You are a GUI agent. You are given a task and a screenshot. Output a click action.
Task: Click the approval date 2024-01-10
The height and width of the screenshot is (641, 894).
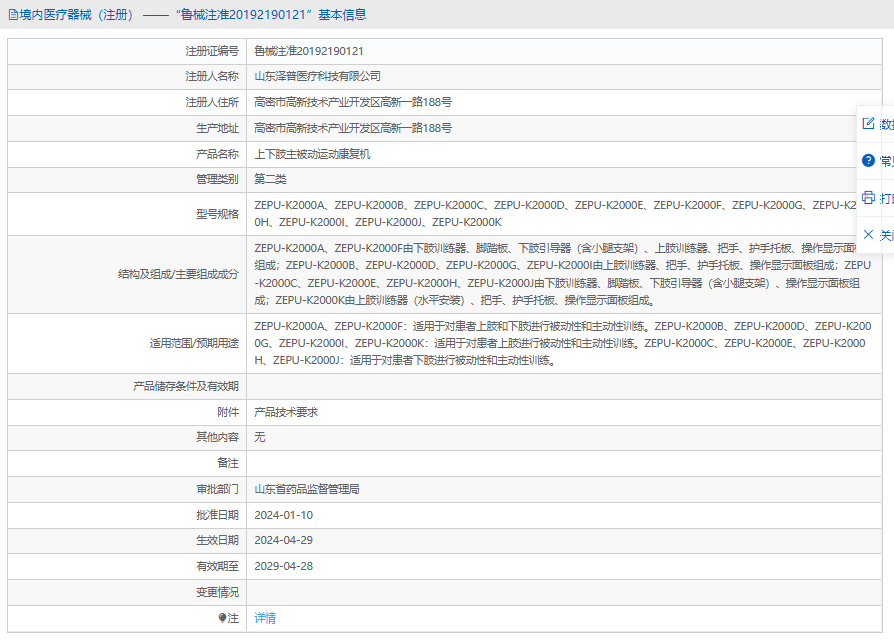[x=283, y=515]
